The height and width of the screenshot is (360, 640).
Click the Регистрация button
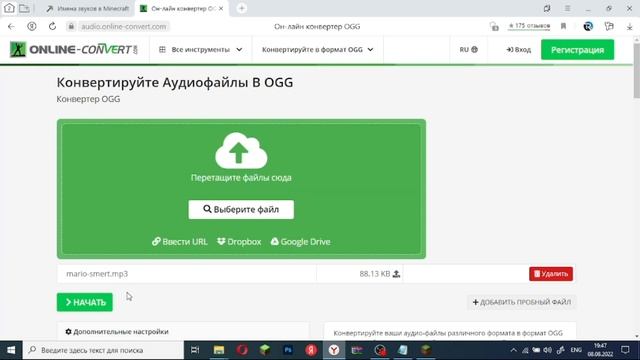(578, 50)
